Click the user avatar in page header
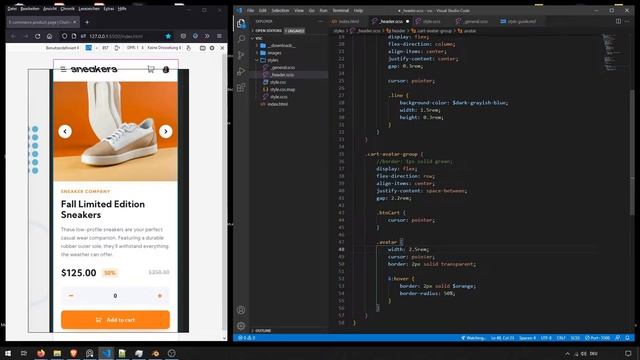Viewport: 640px width, 360px height. pos(166,69)
